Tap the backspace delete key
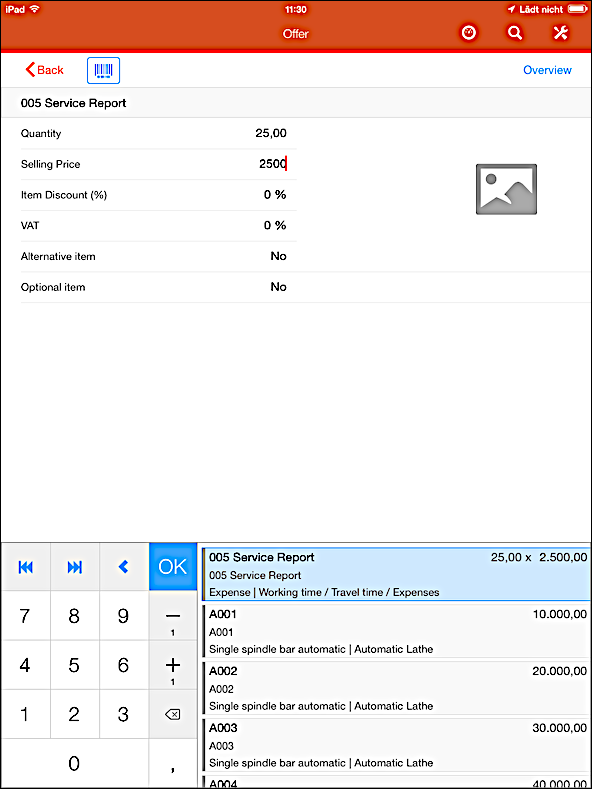 tap(173, 714)
